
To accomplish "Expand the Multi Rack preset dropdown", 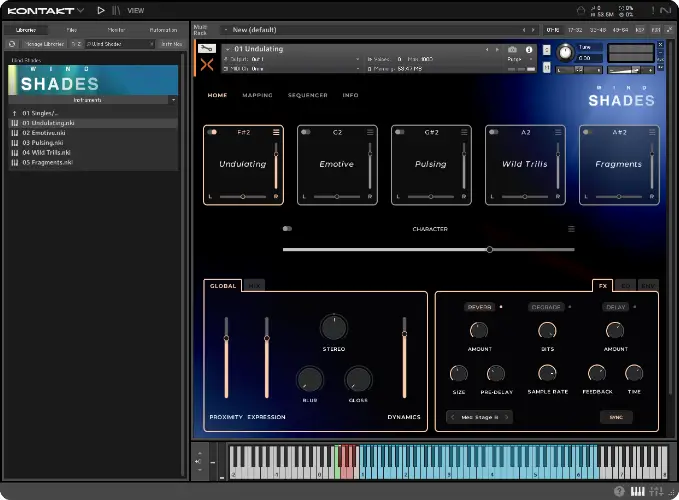I will pyautogui.click(x=226, y=30).
